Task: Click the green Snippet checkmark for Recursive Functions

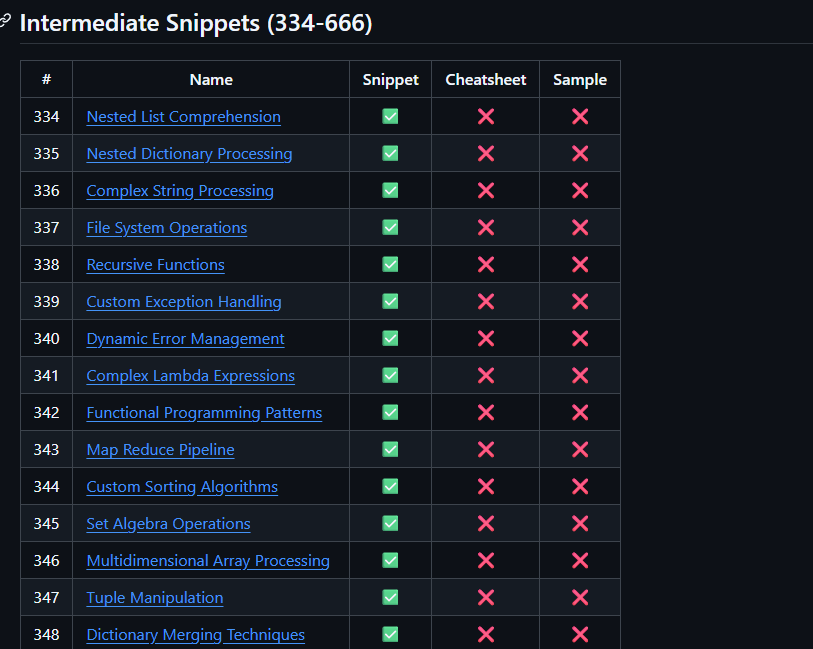Action: [390, 264]
